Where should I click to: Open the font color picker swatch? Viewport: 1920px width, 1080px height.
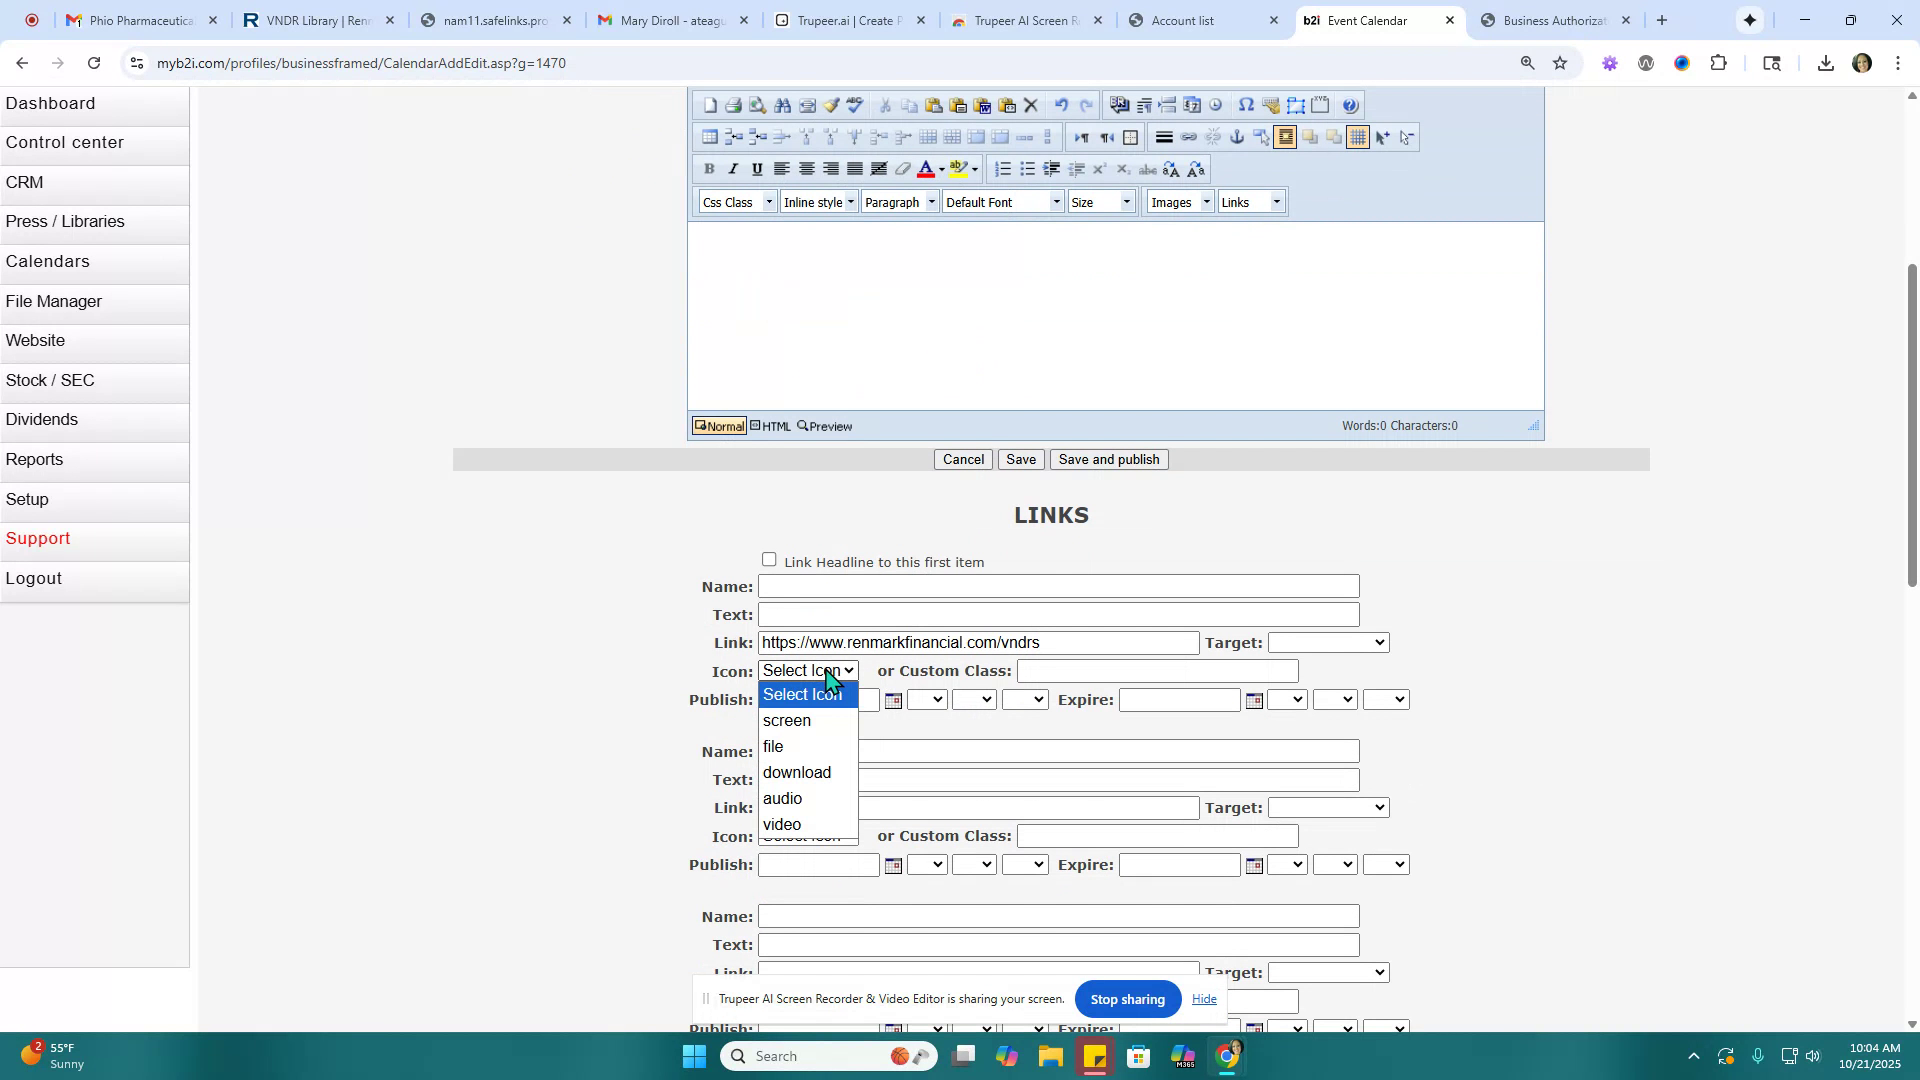pos(927,169)
